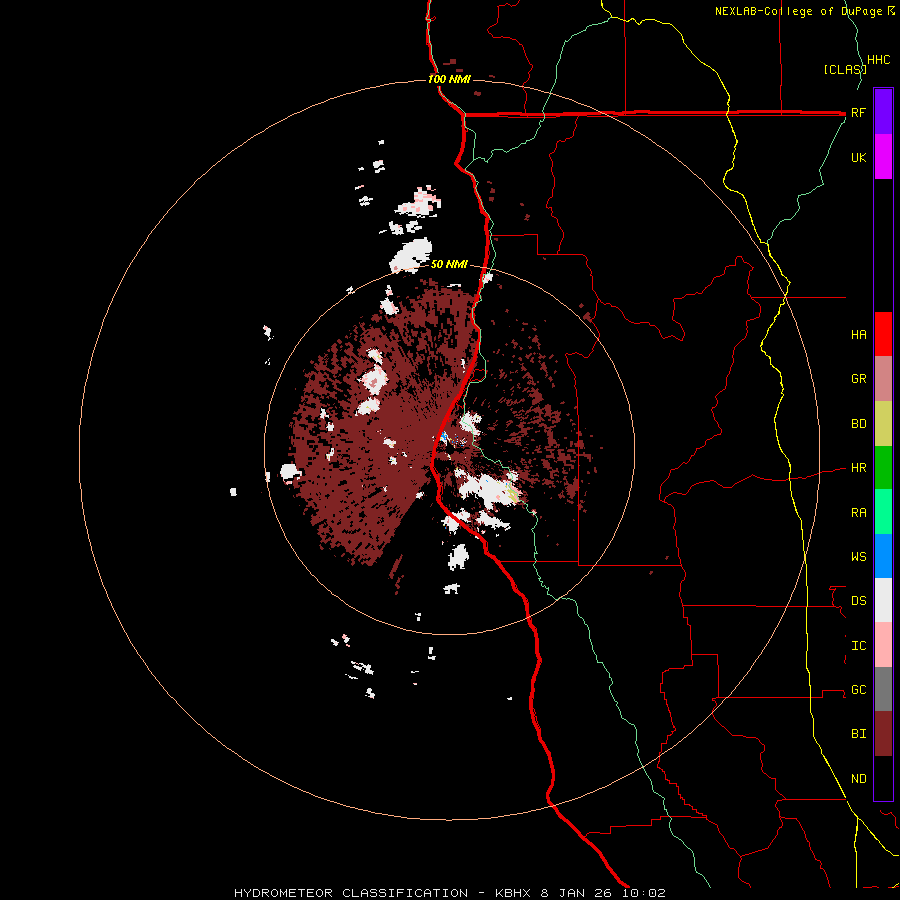
Task: Click the "100 NMI" range ring label
Action: [x=449, y=79]
